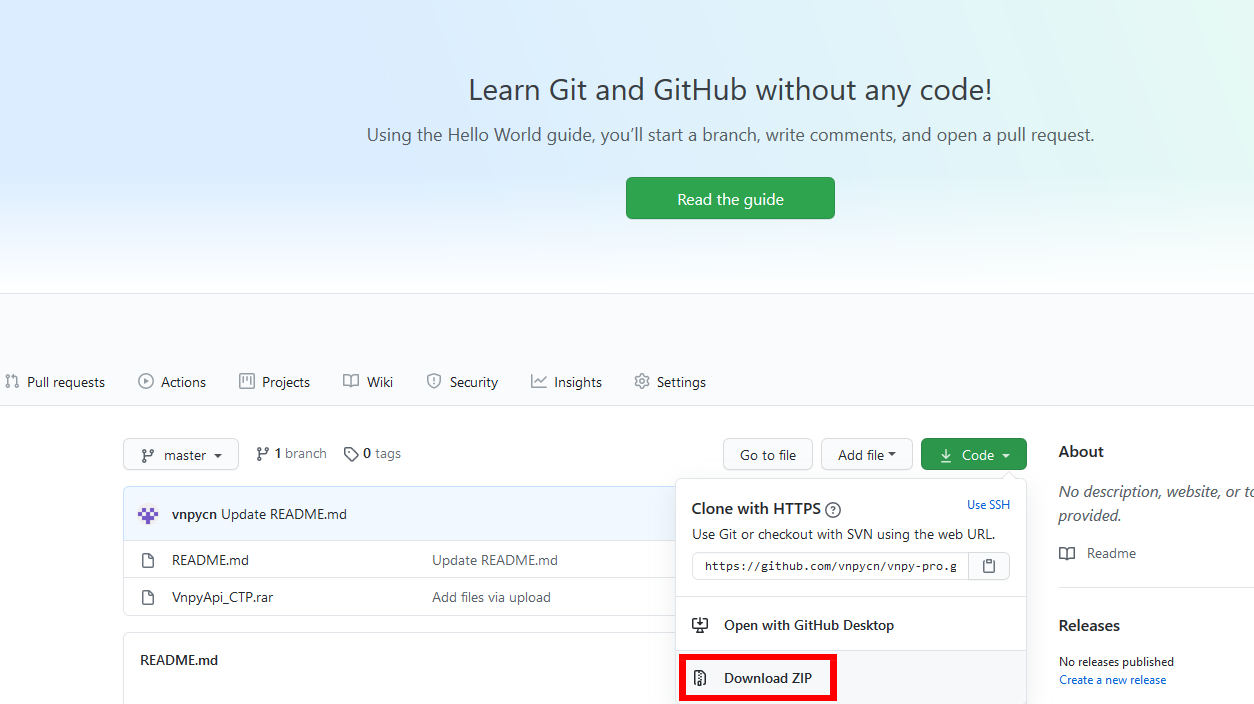
Task: Click the vnpycn avatar in commit row
Action: tap(148, 514)
